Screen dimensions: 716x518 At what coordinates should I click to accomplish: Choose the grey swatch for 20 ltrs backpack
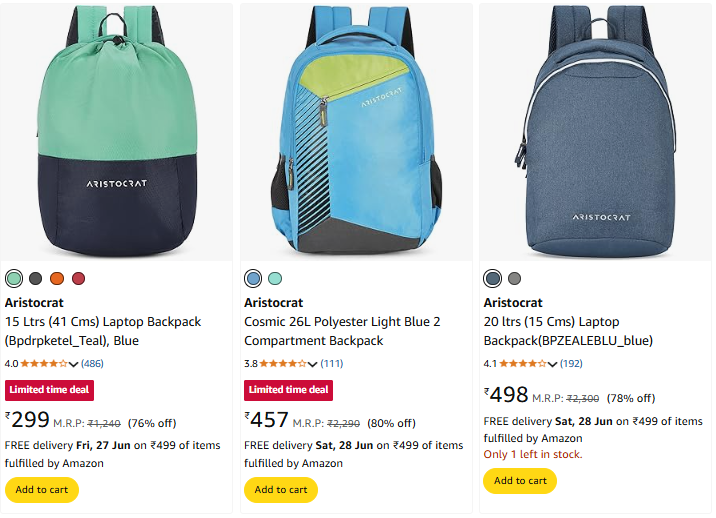tap(514, 278)
